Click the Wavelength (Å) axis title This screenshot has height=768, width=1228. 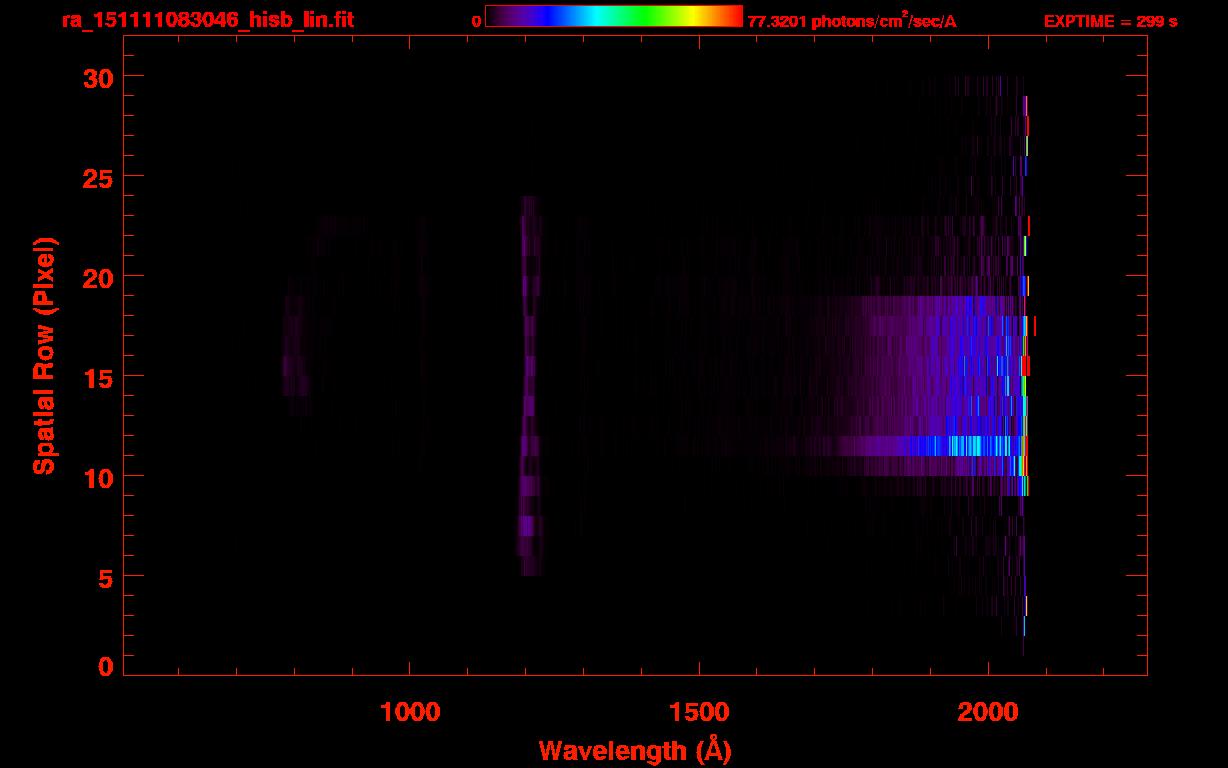pyautogui.click(x=635, y=750)
